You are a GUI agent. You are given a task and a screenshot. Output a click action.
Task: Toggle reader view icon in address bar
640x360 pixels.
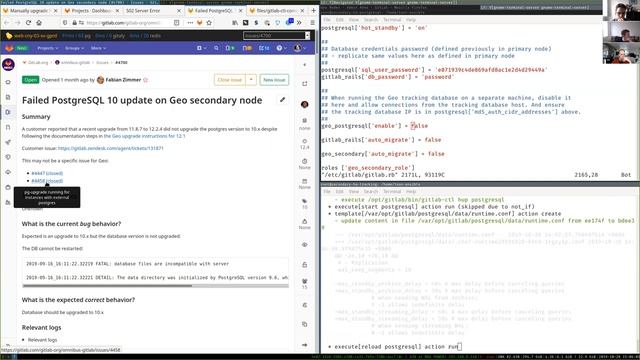pyautogui.click(x=176, y=23)
